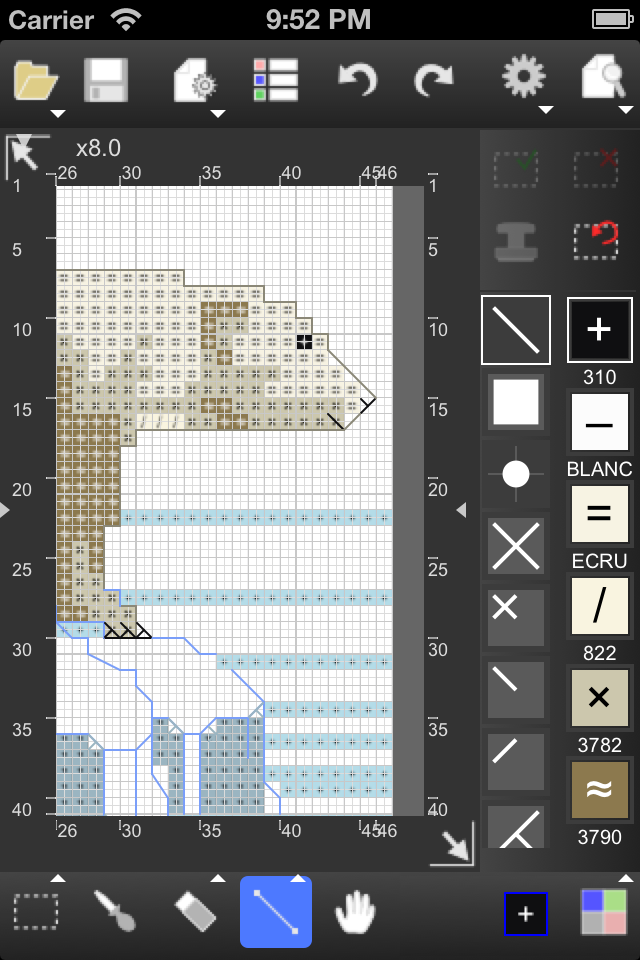Tap the x8.0 zoom level label

pyautogui.click(x=99, y=148)
